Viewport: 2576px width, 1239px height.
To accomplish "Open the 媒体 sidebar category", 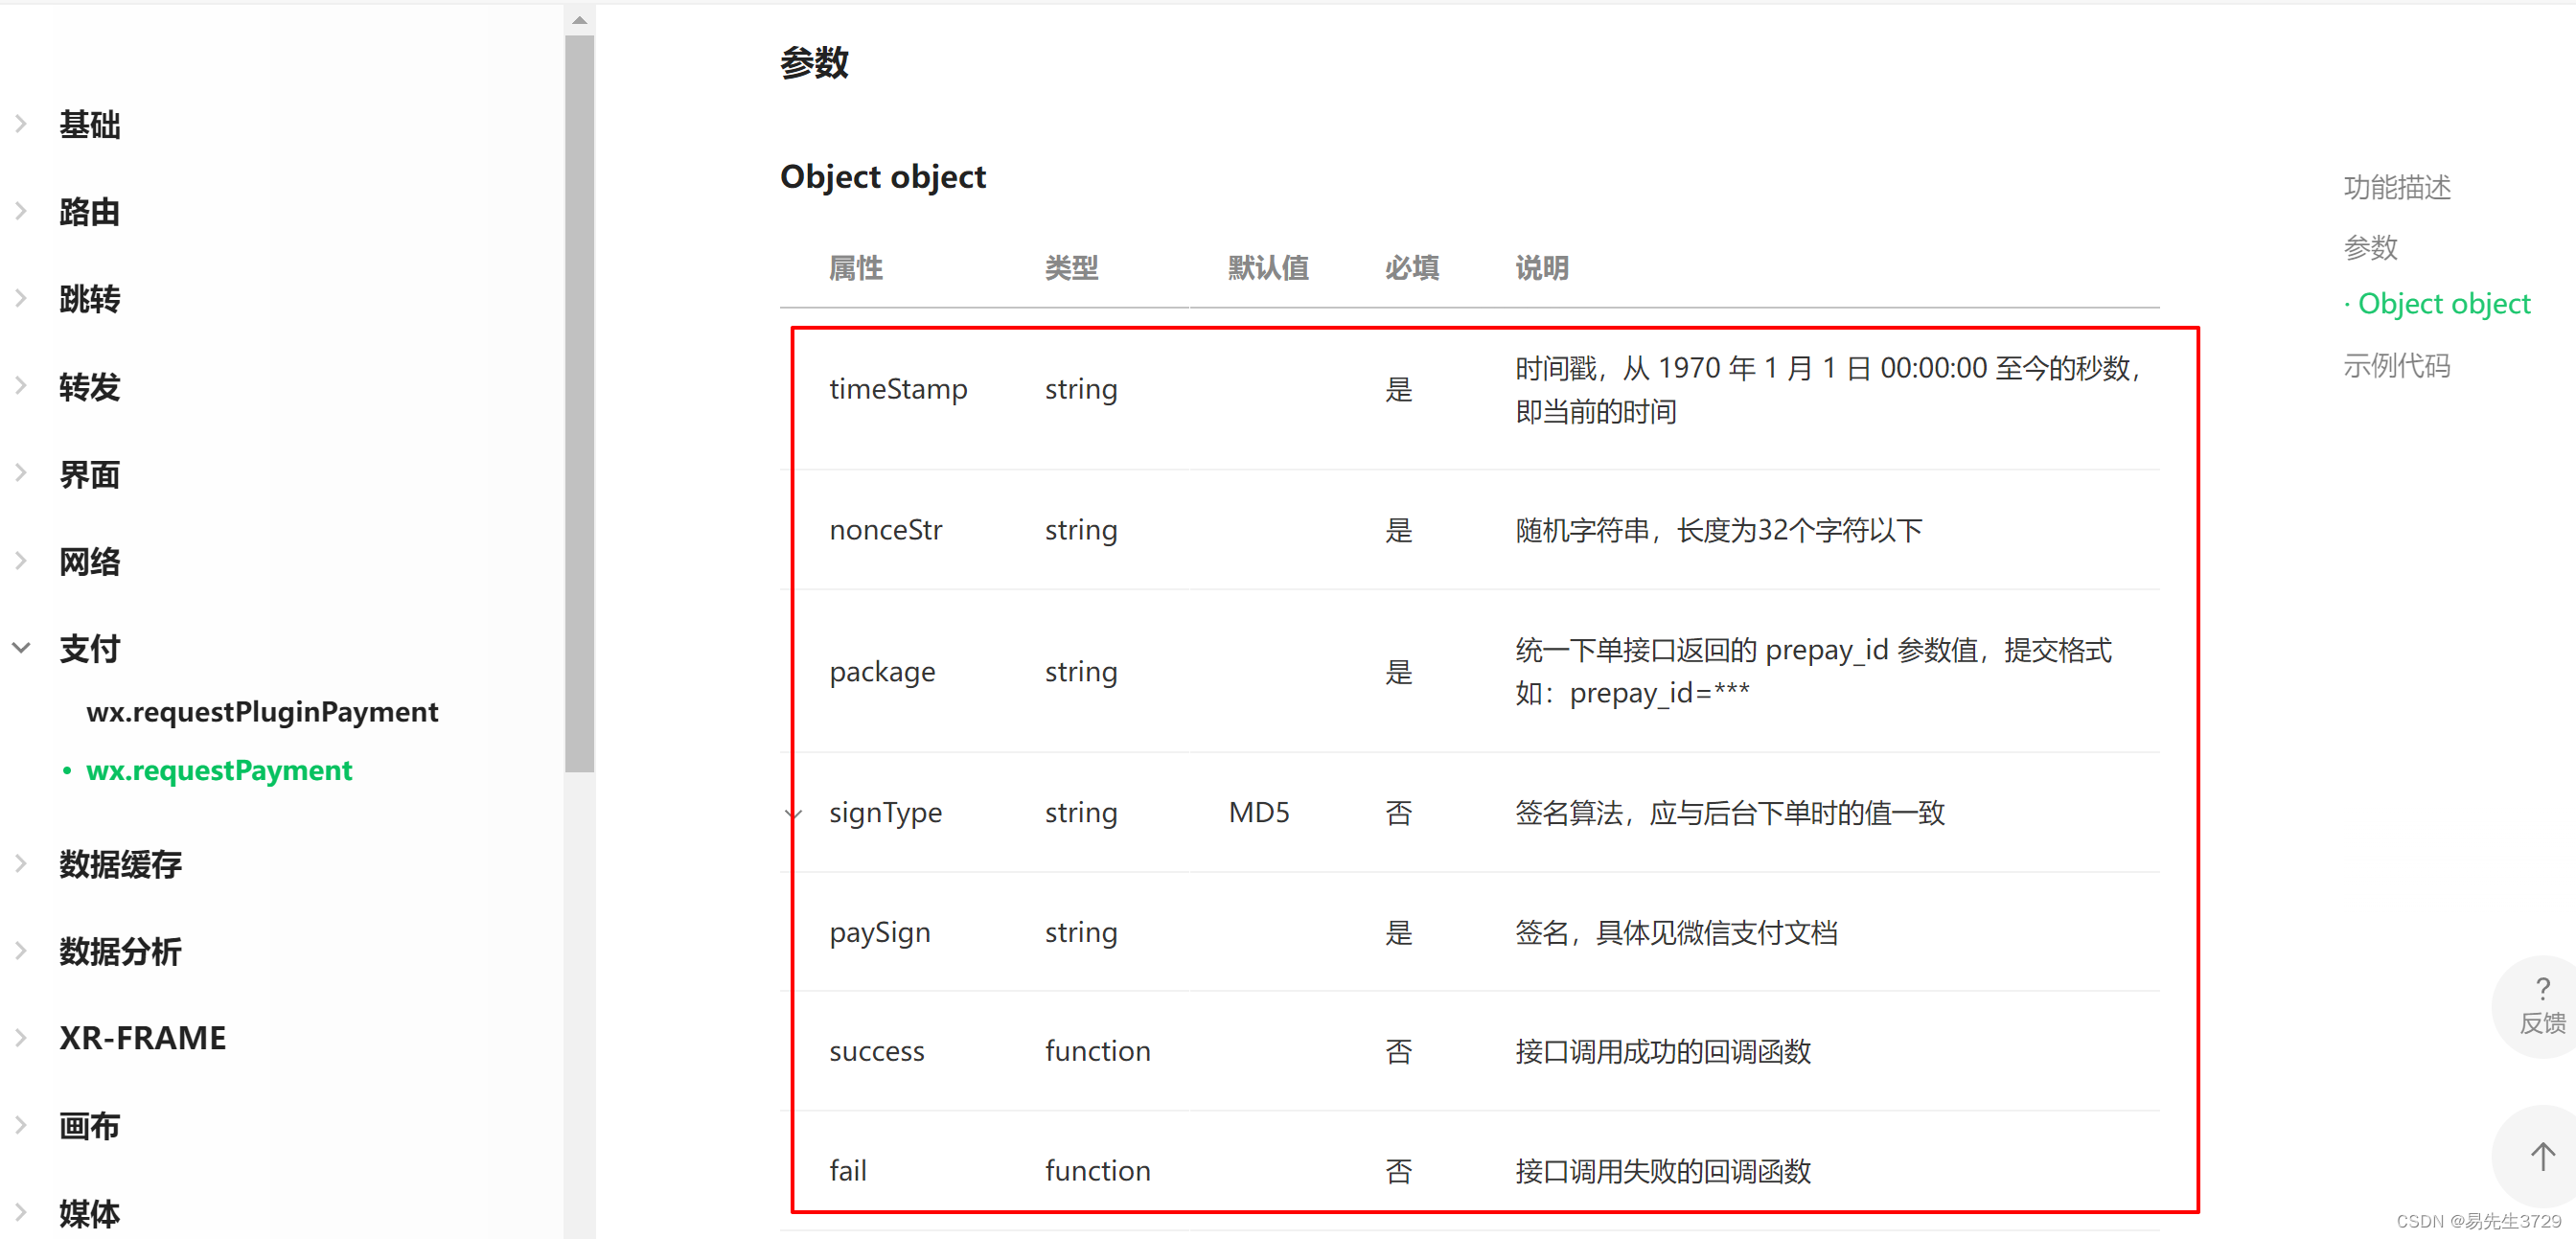I will pos(89,1213).
